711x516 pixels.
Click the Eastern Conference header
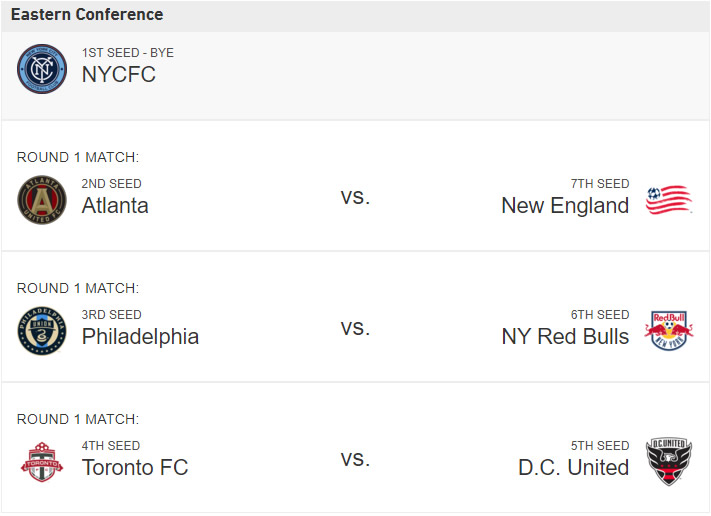click(87, 15)
